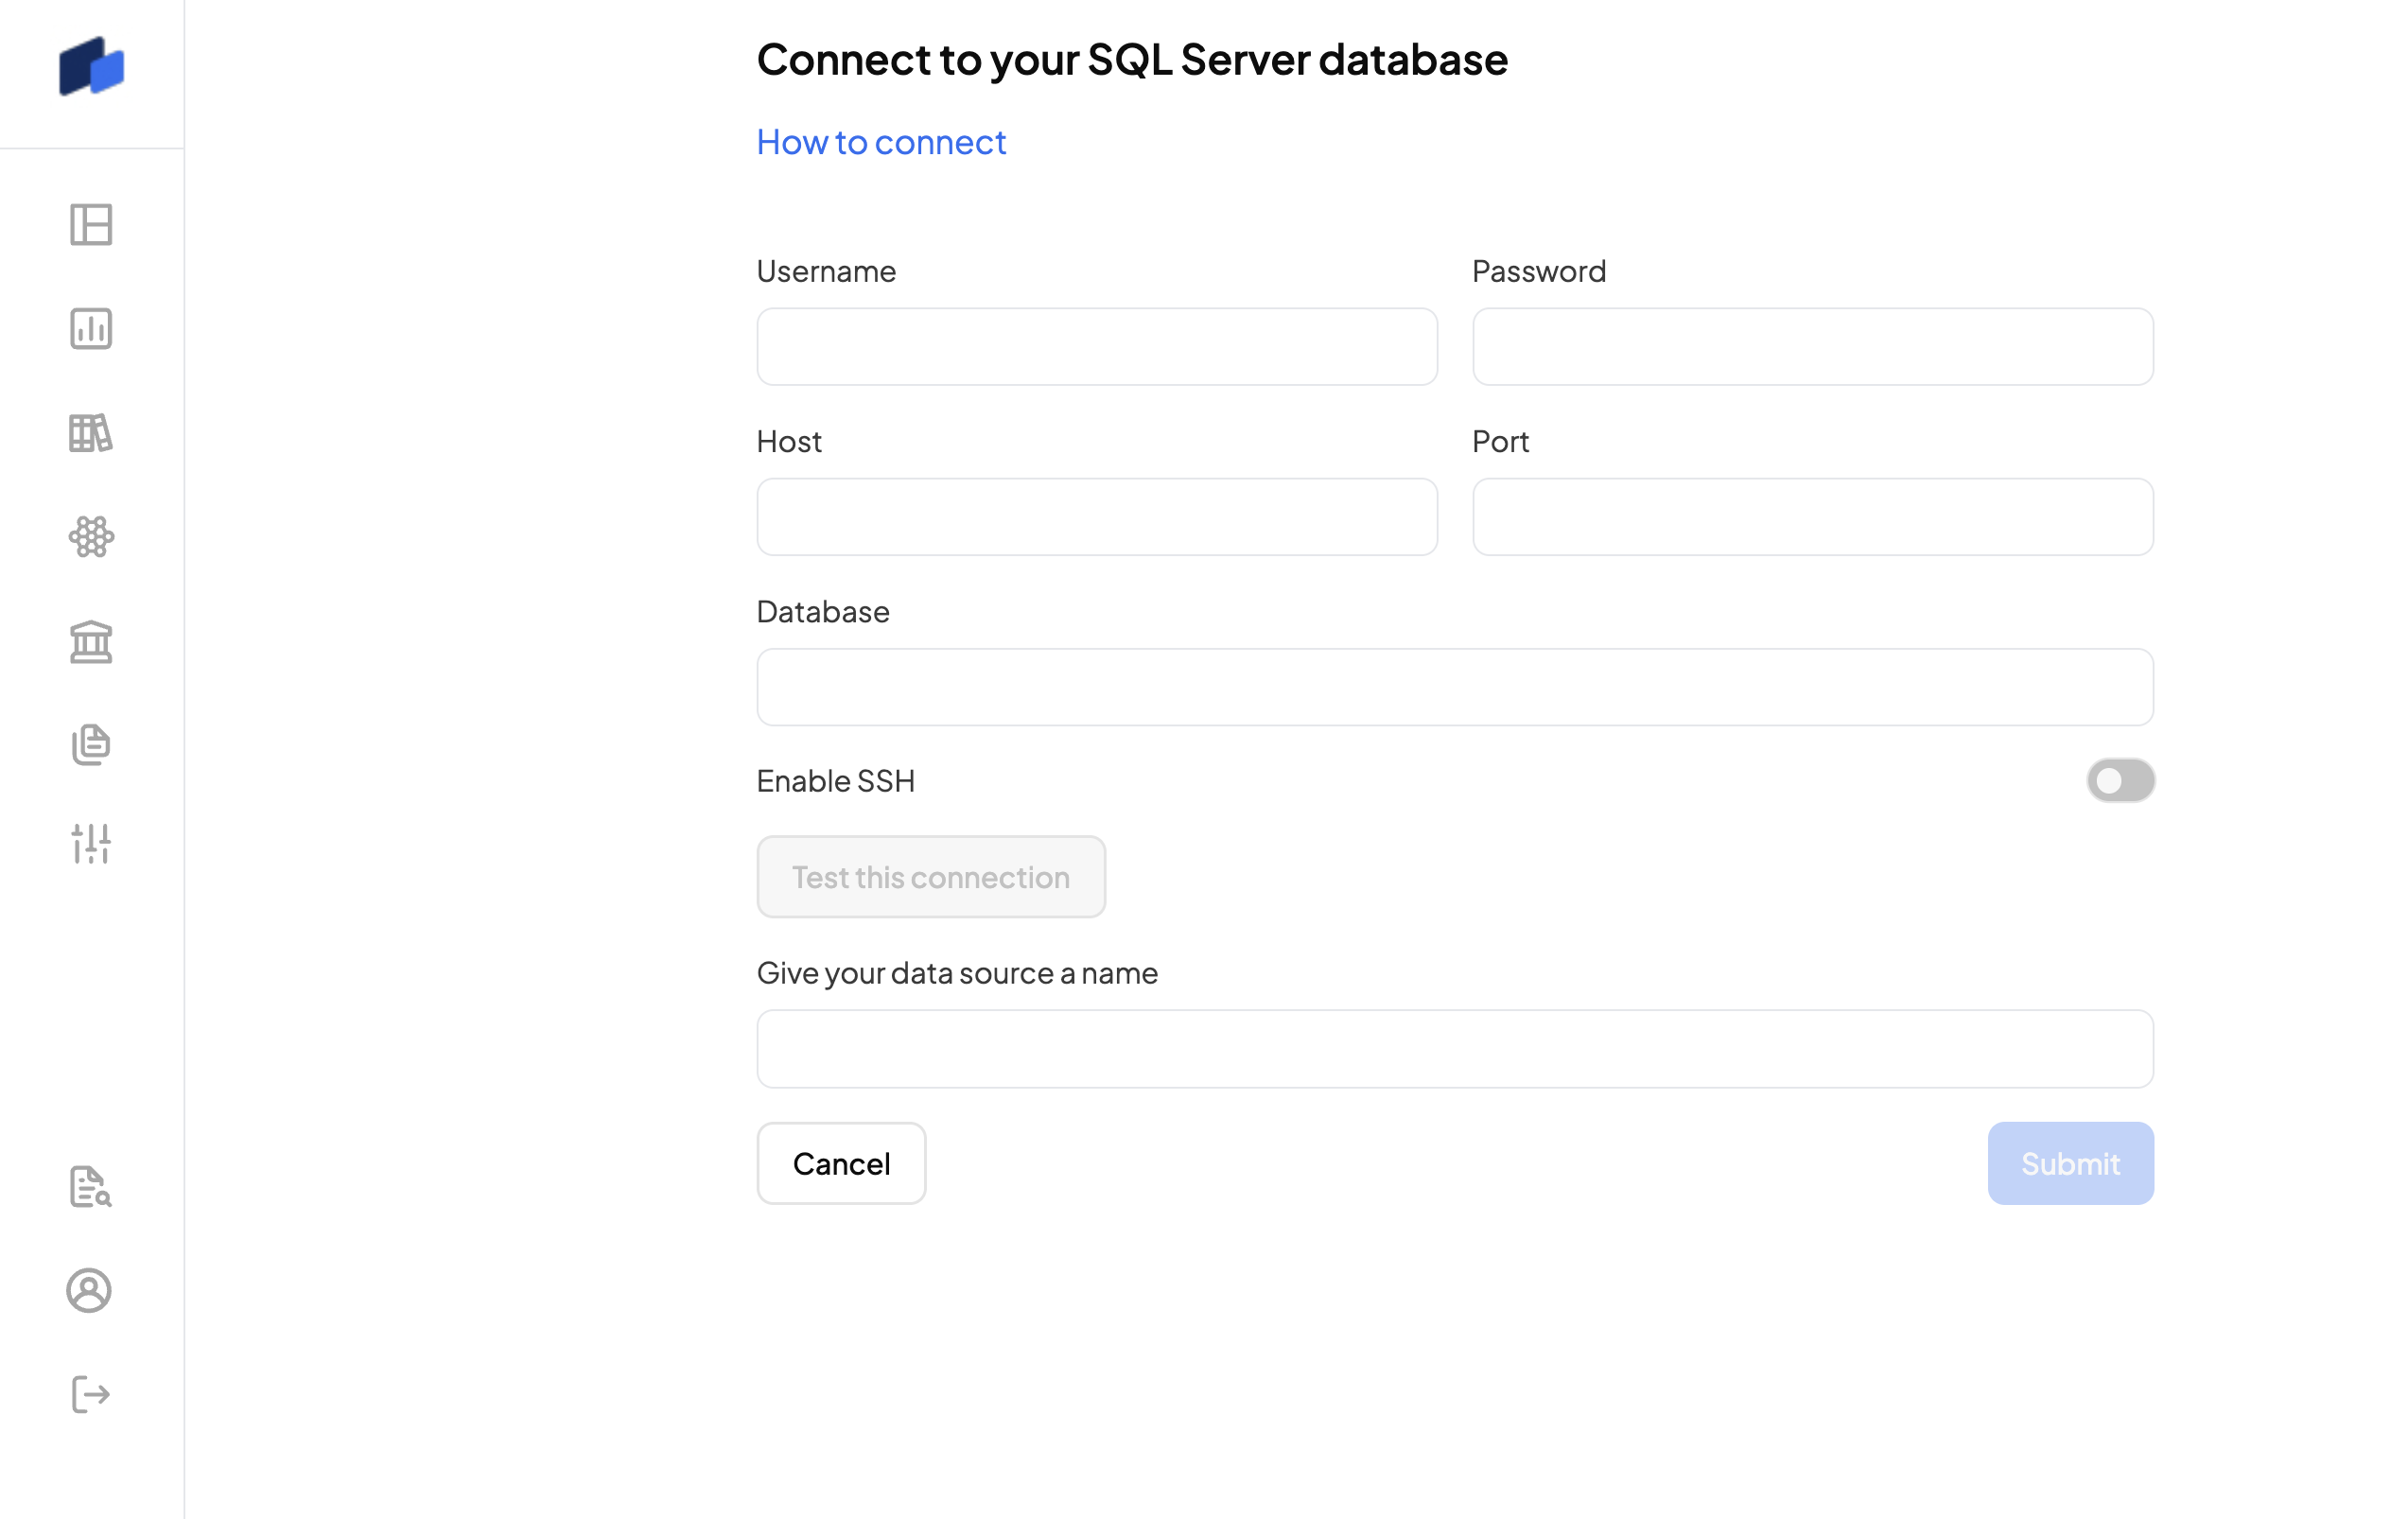This screenshot has width=2408, height=1519.
Task: Open the library books sidebar icon
Action: coord(91,433)
